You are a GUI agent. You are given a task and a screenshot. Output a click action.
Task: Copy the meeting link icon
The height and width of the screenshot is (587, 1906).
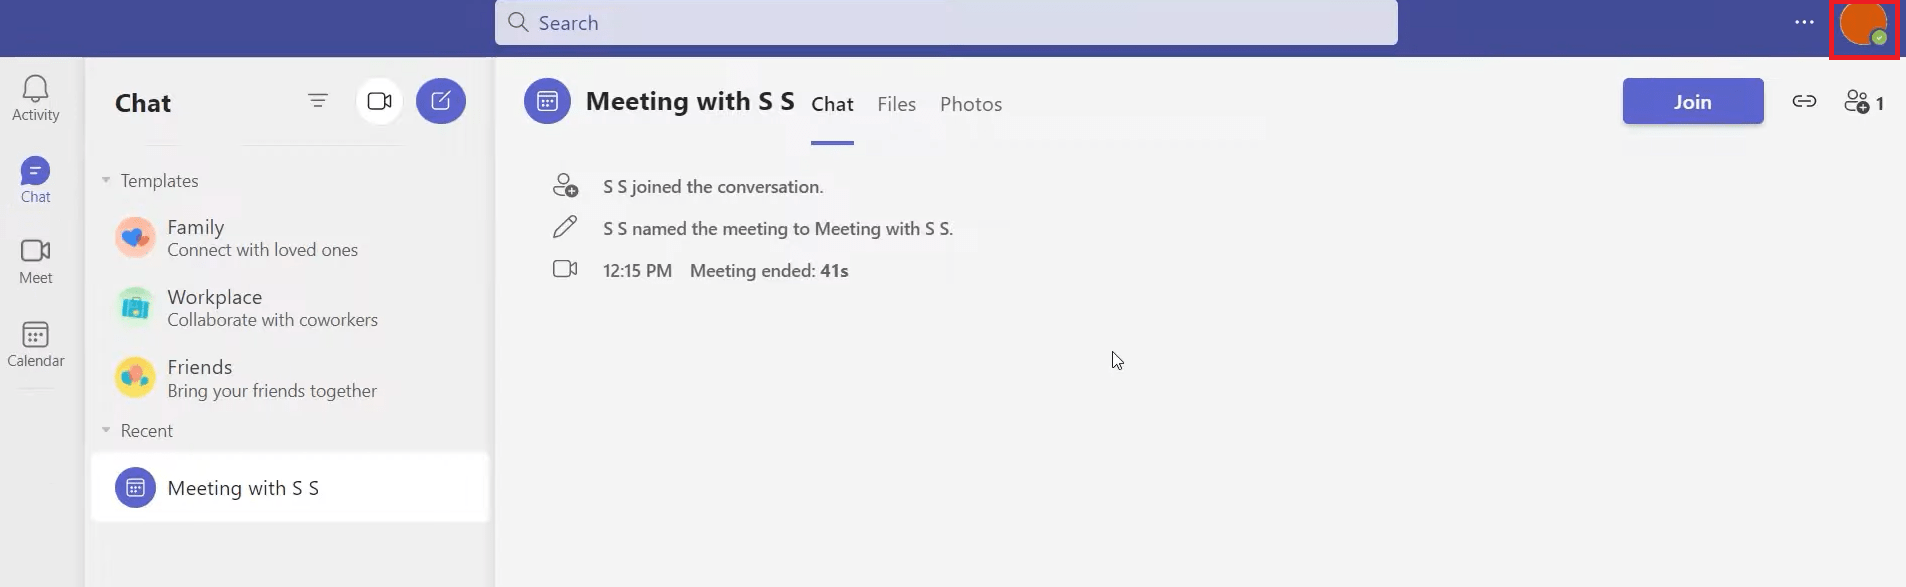click(x=1804, y=101)
